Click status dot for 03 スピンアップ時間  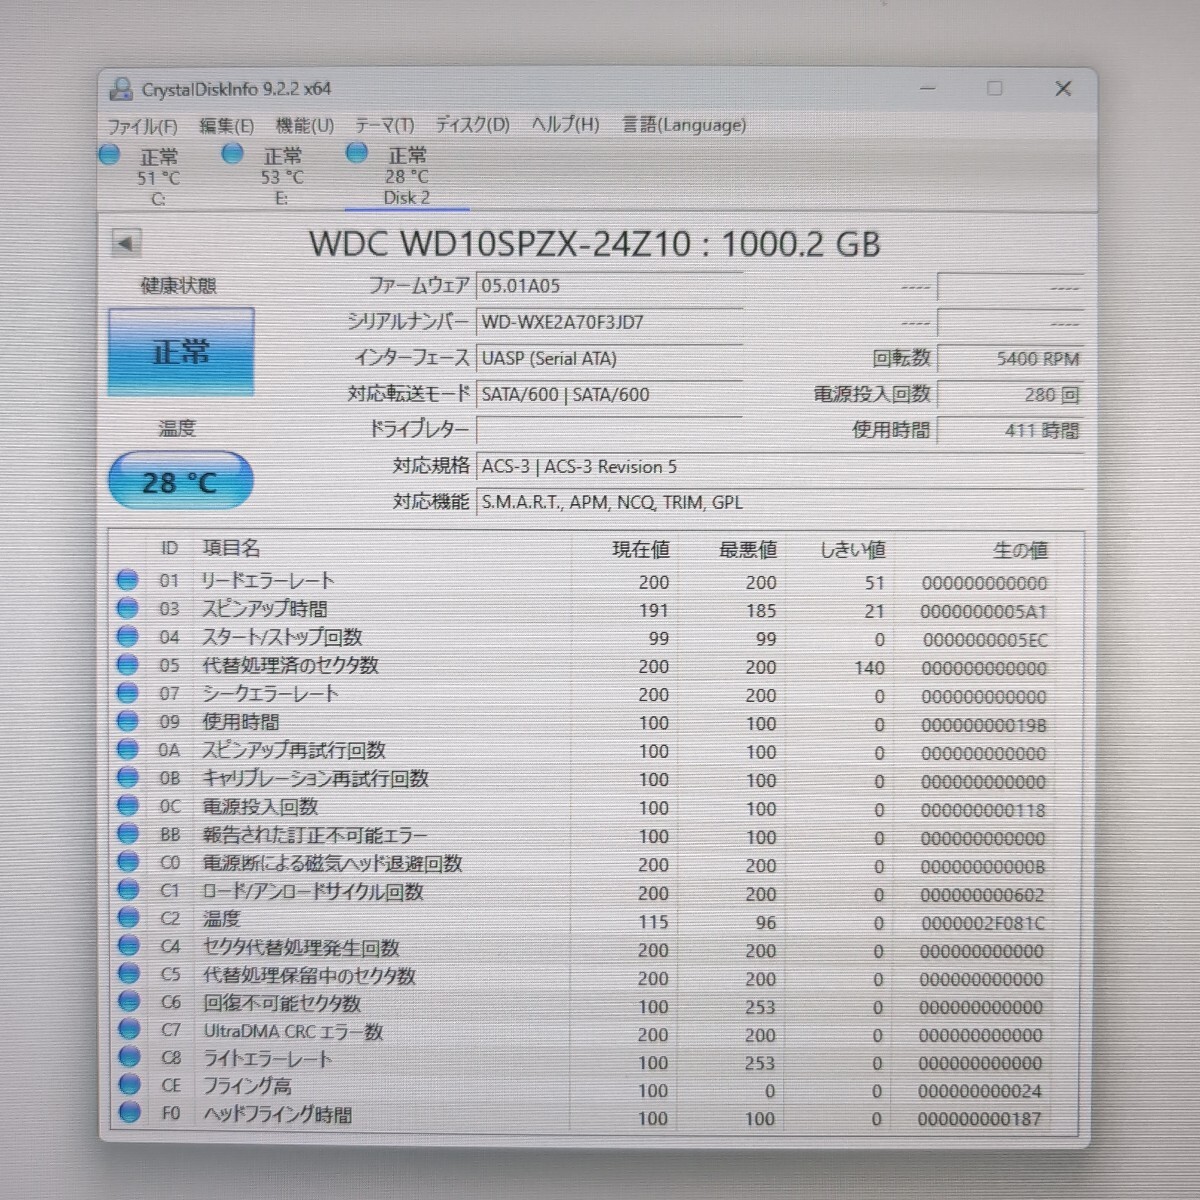pos(127,608)
